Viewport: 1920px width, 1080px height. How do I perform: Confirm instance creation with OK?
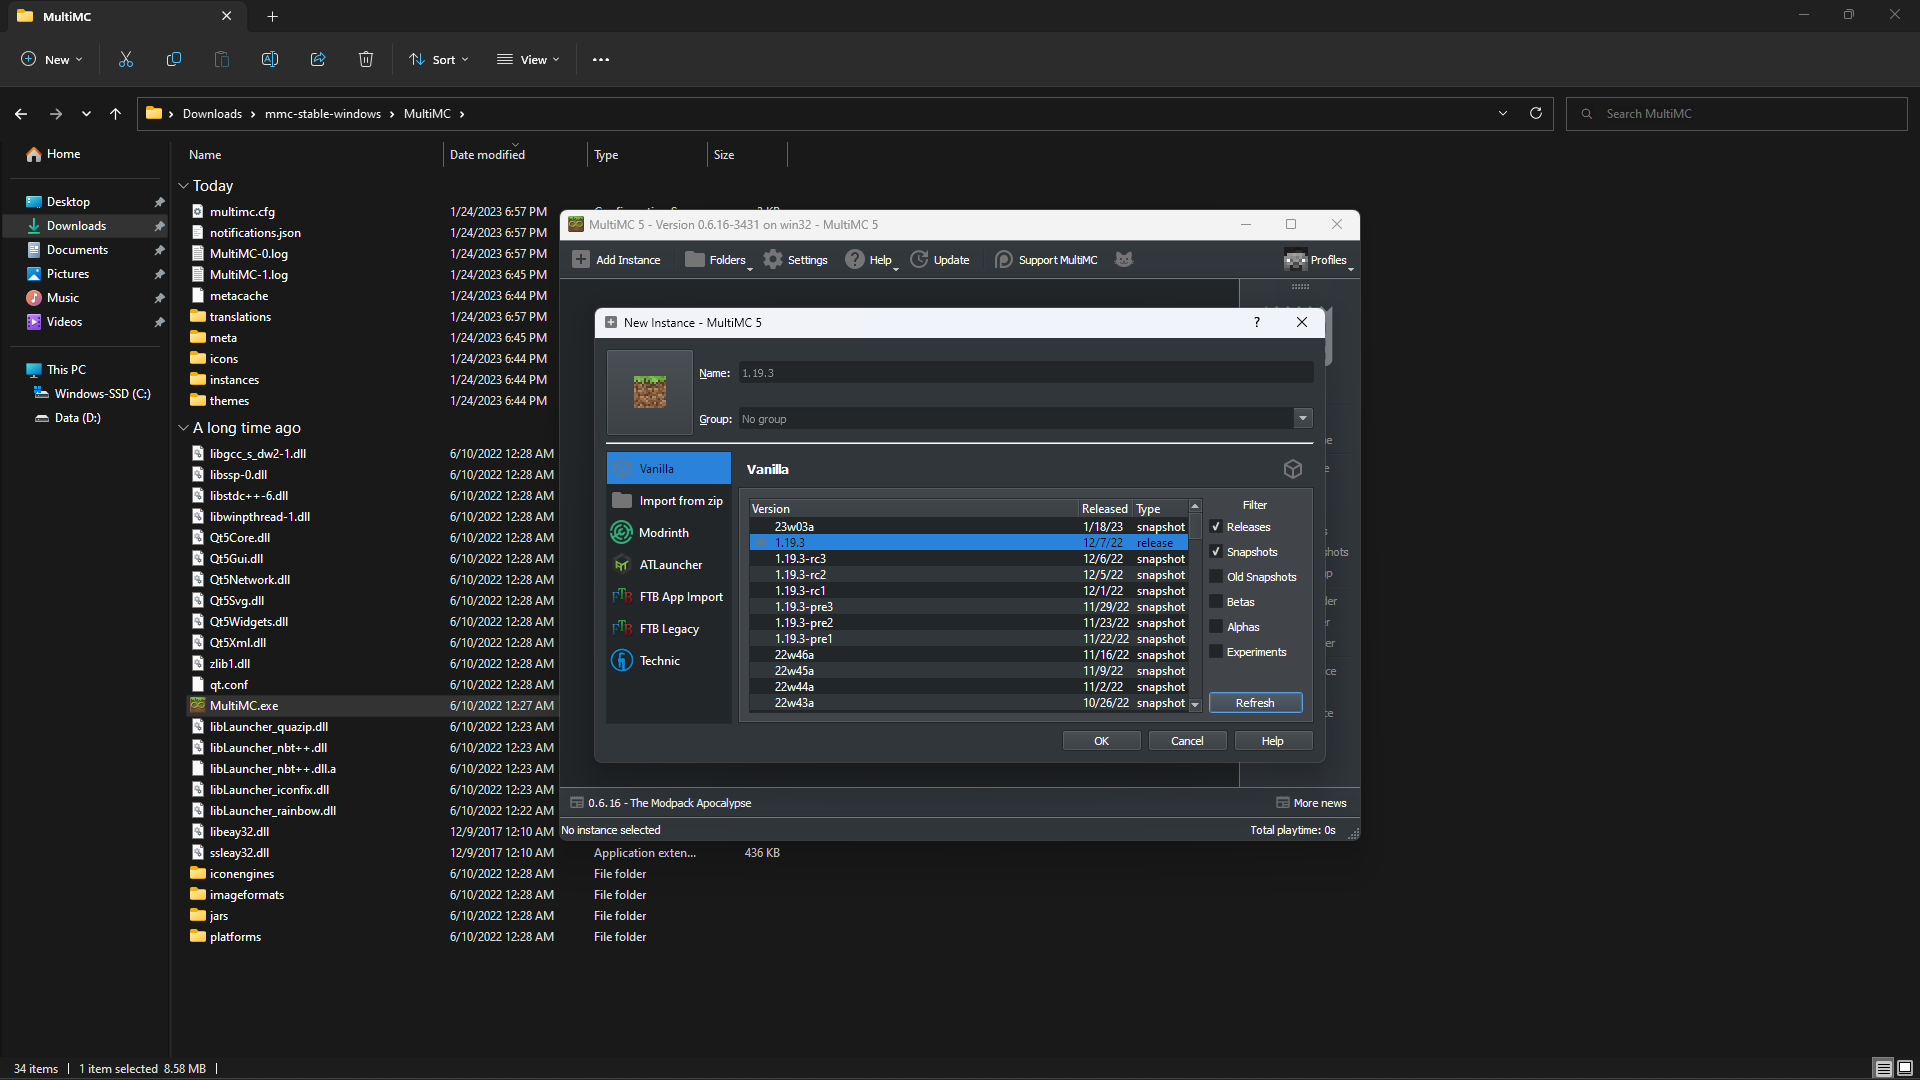pos(1101,740)
